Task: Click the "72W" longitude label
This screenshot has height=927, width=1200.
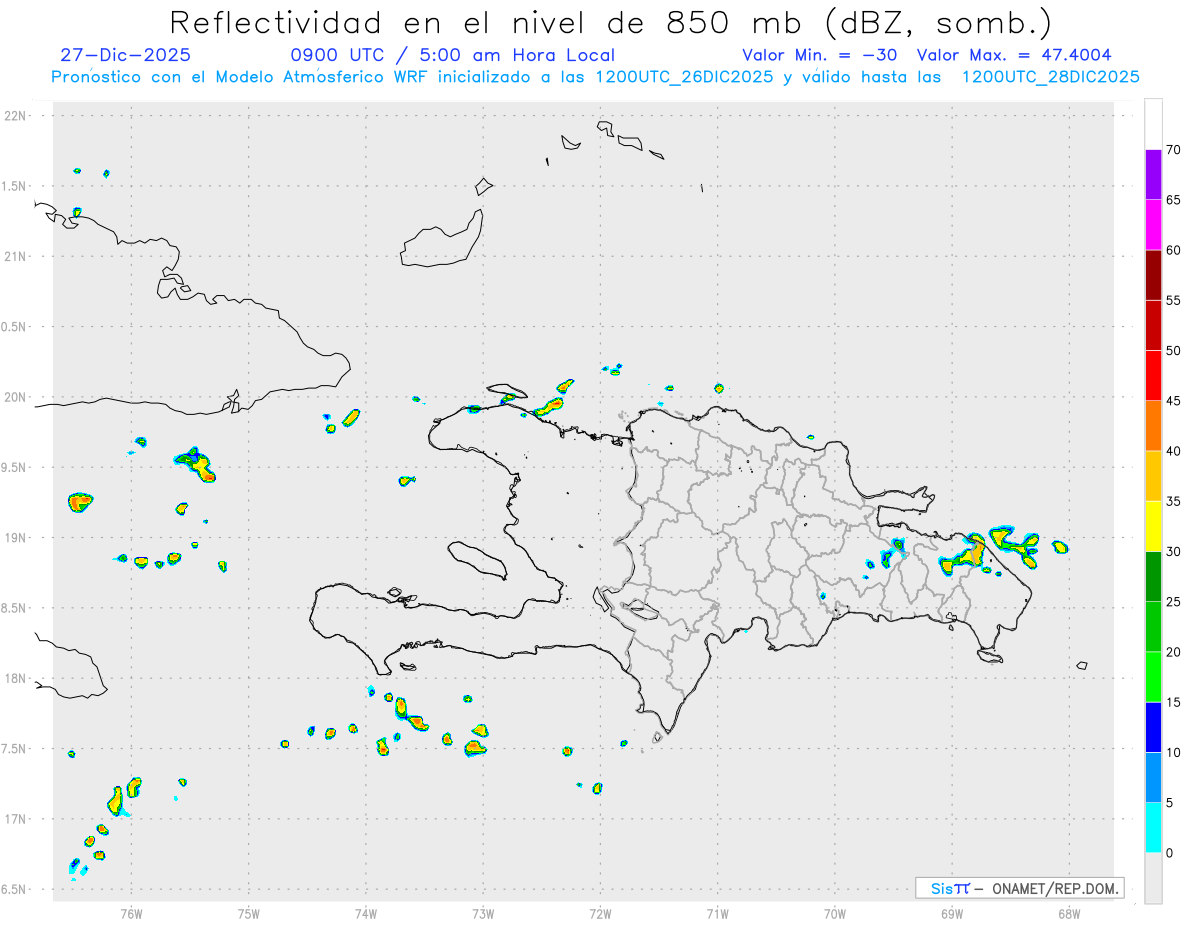Action: 600,913
